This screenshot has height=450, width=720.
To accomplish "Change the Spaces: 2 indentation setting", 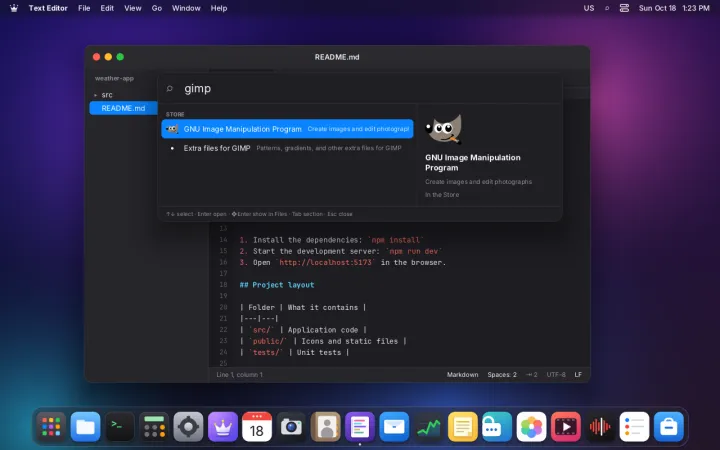I will [502, 375].
